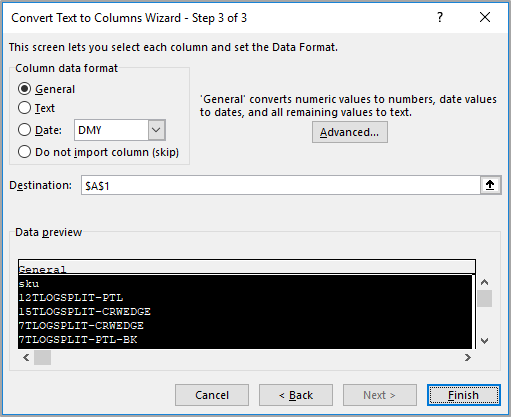Close the Text to Columns wizard window
This screenshot has height=417, width=511.
tap(485, 17)
